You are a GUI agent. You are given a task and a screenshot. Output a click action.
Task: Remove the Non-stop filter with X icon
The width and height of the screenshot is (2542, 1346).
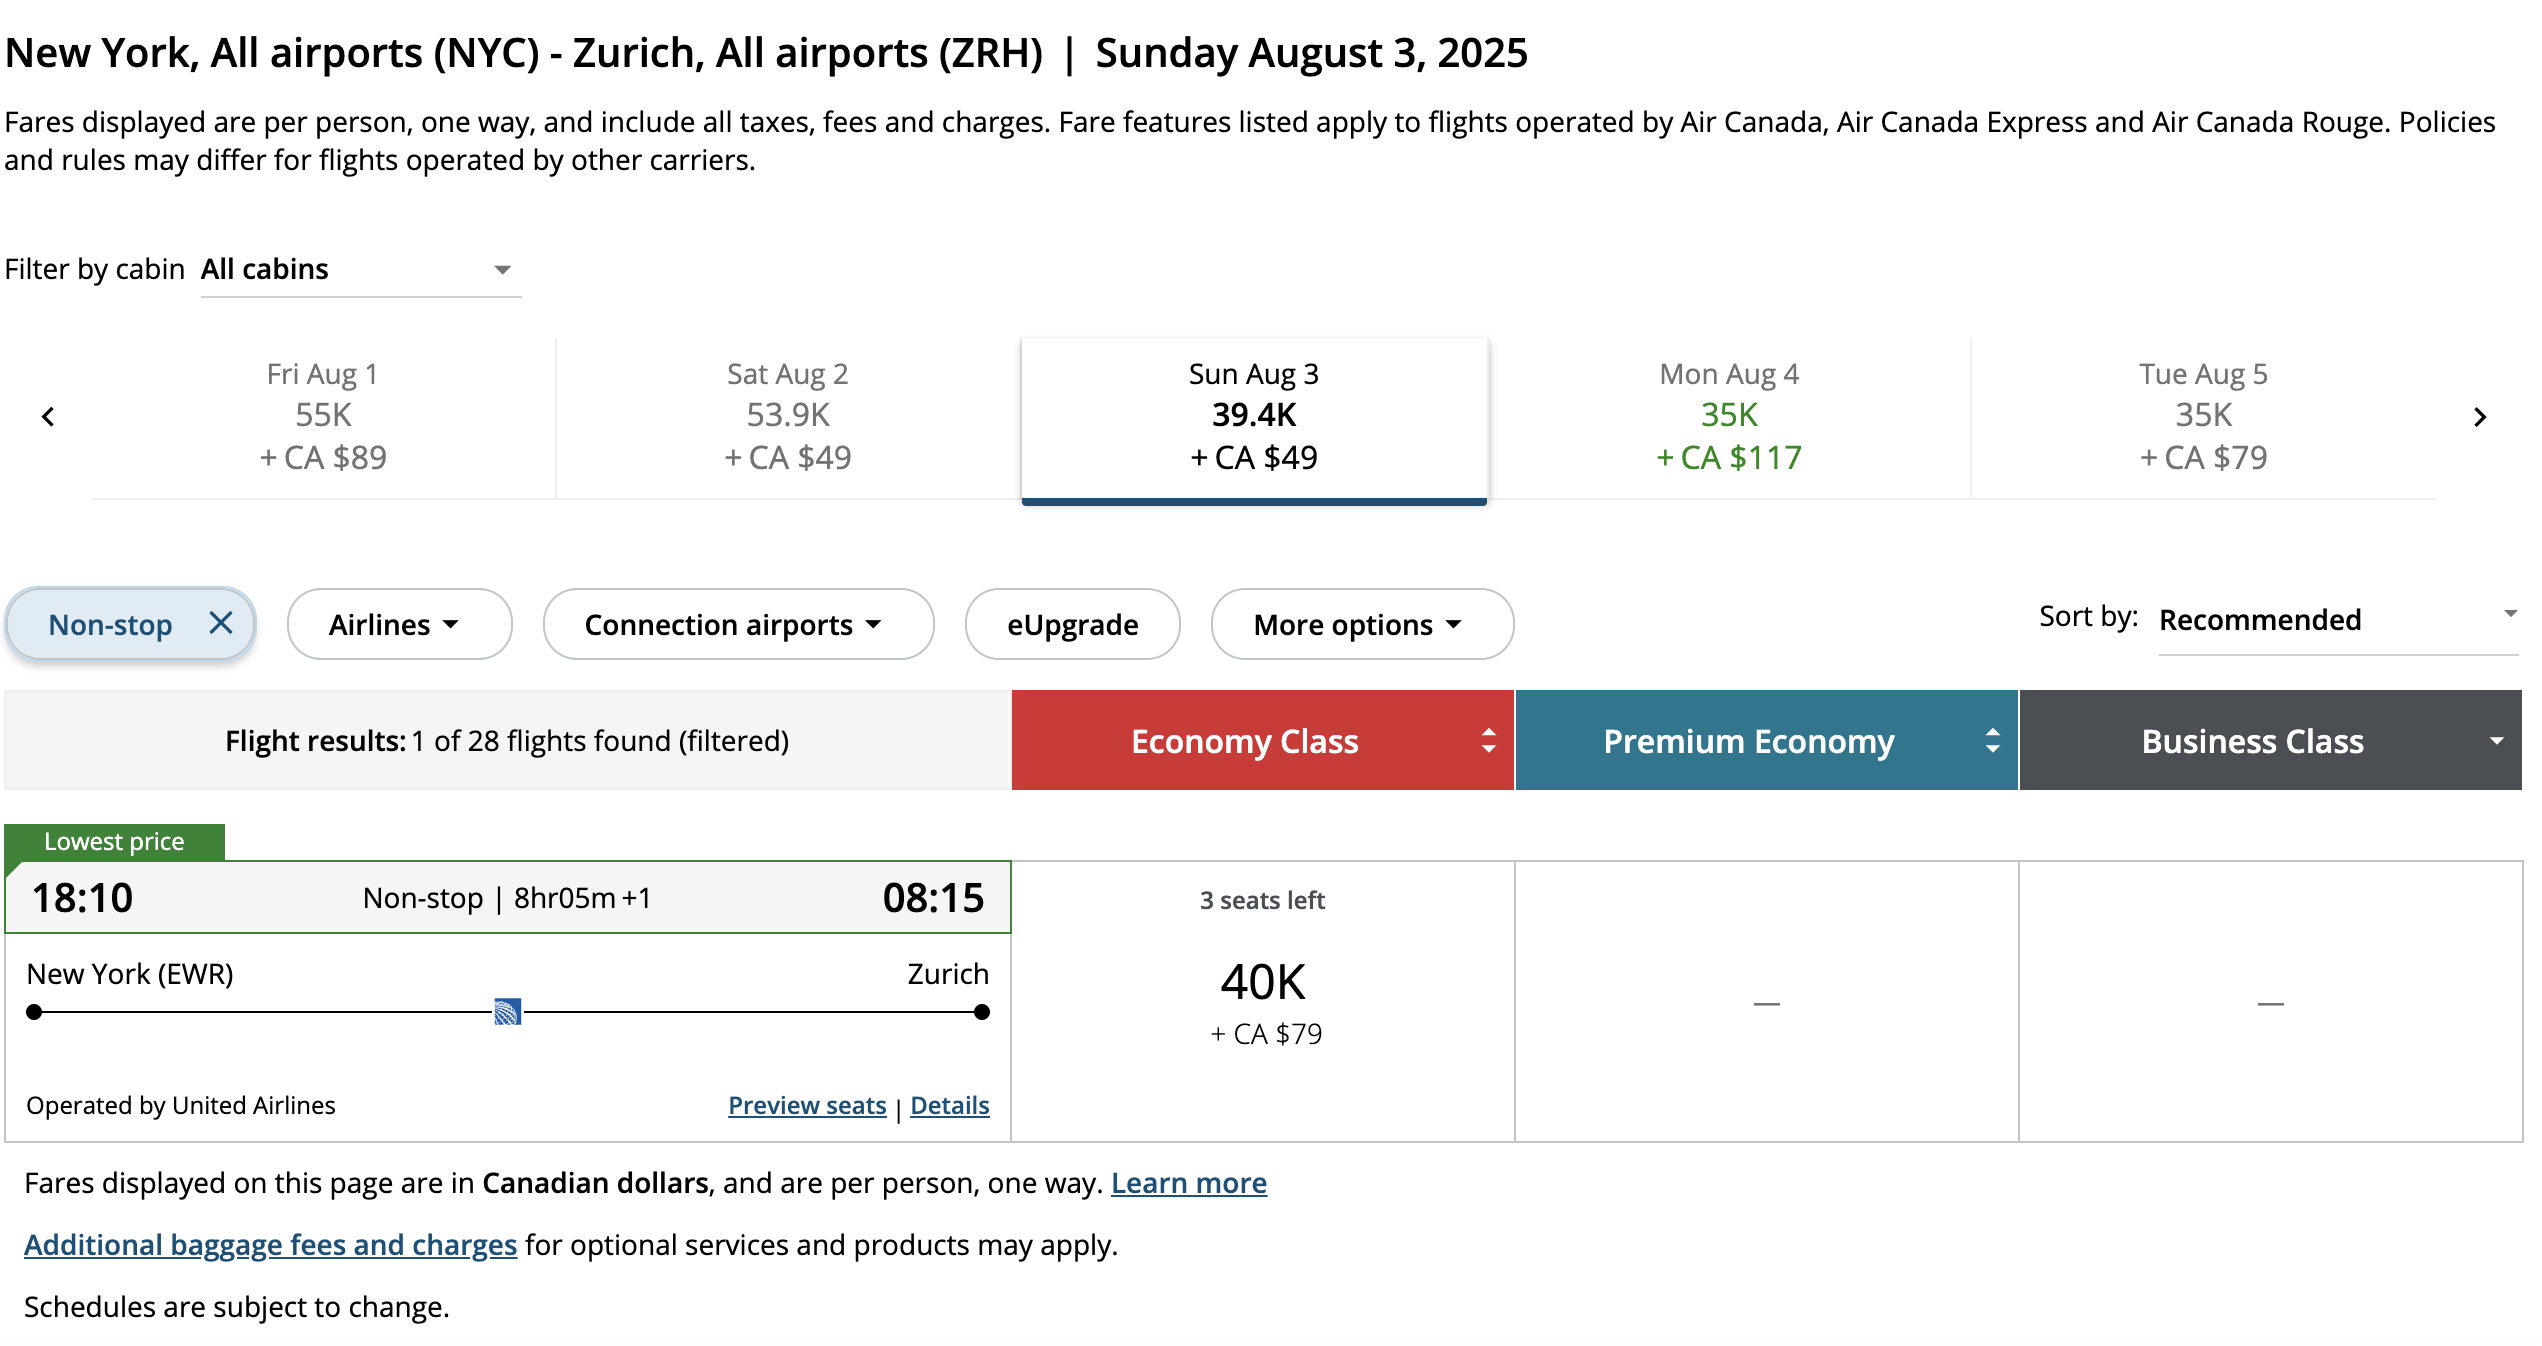221,623
